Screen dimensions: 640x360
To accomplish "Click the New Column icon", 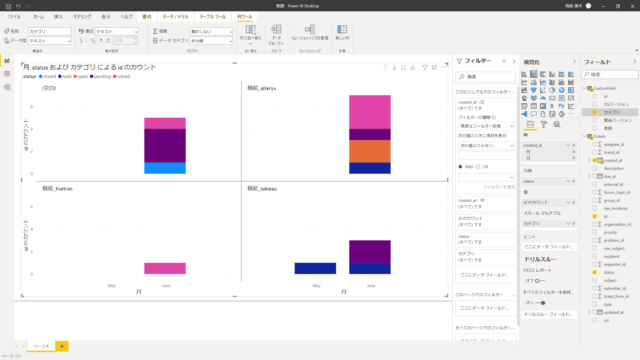I will pos(342,32).
